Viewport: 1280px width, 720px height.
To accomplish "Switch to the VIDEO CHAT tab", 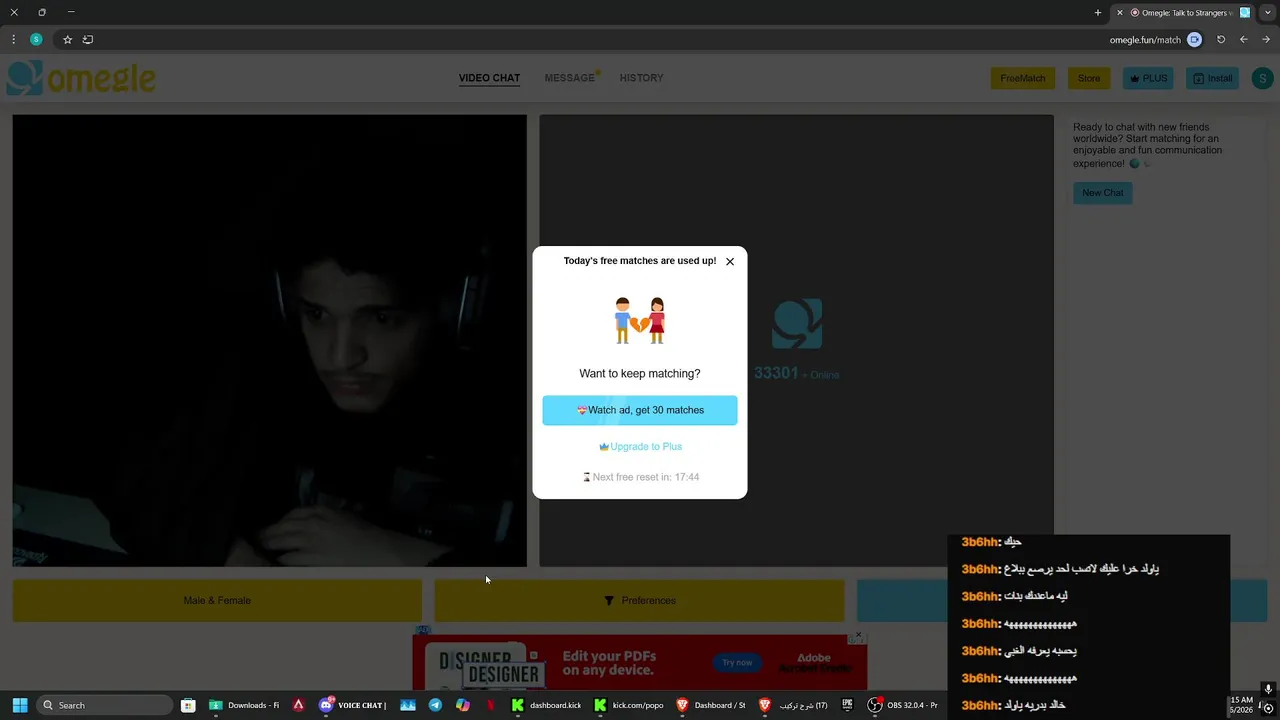I will click(489, 78).
